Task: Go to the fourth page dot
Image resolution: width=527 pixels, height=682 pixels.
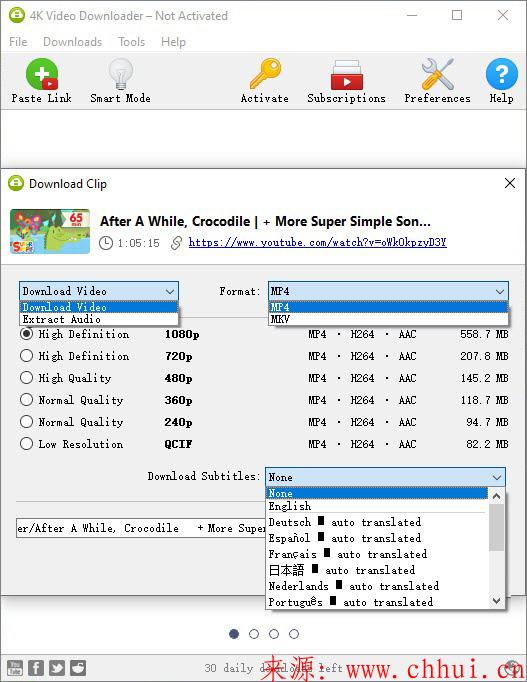Action: [x=294, y=634]
